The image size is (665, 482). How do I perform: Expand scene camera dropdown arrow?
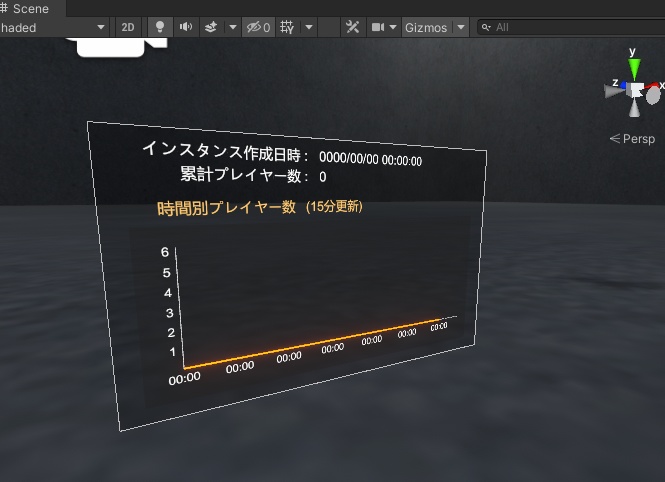click(x=393, y=28)
